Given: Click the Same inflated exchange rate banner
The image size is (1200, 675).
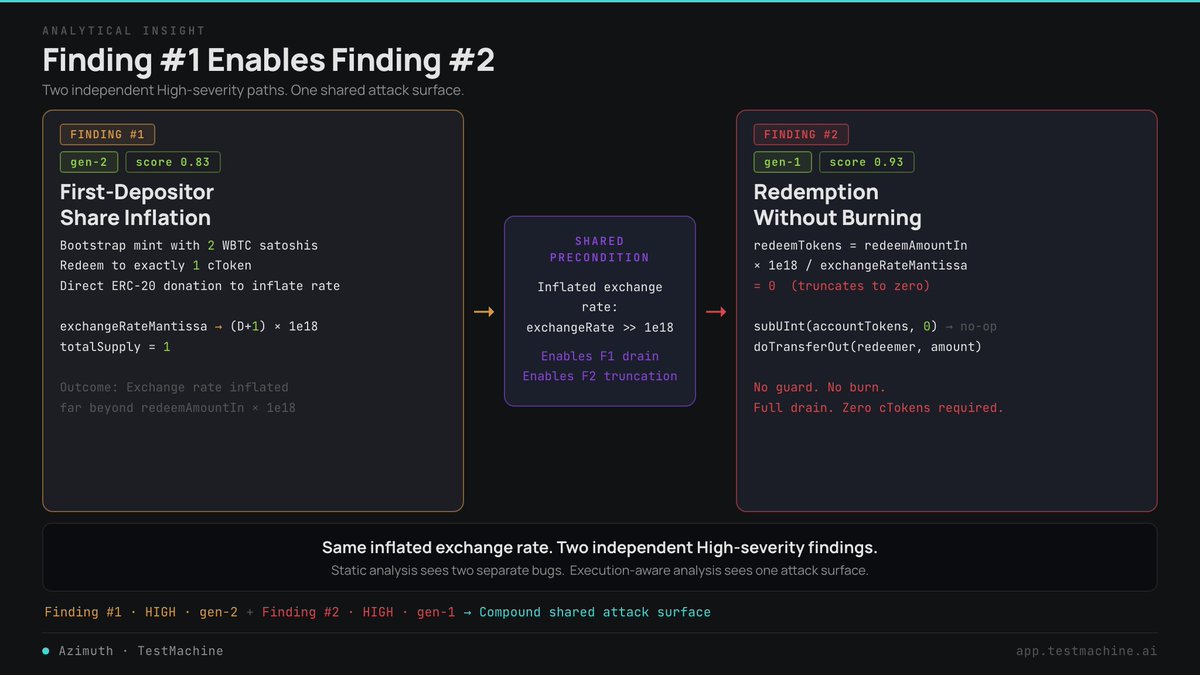Looking at the screenshot, I should (600, 558).
